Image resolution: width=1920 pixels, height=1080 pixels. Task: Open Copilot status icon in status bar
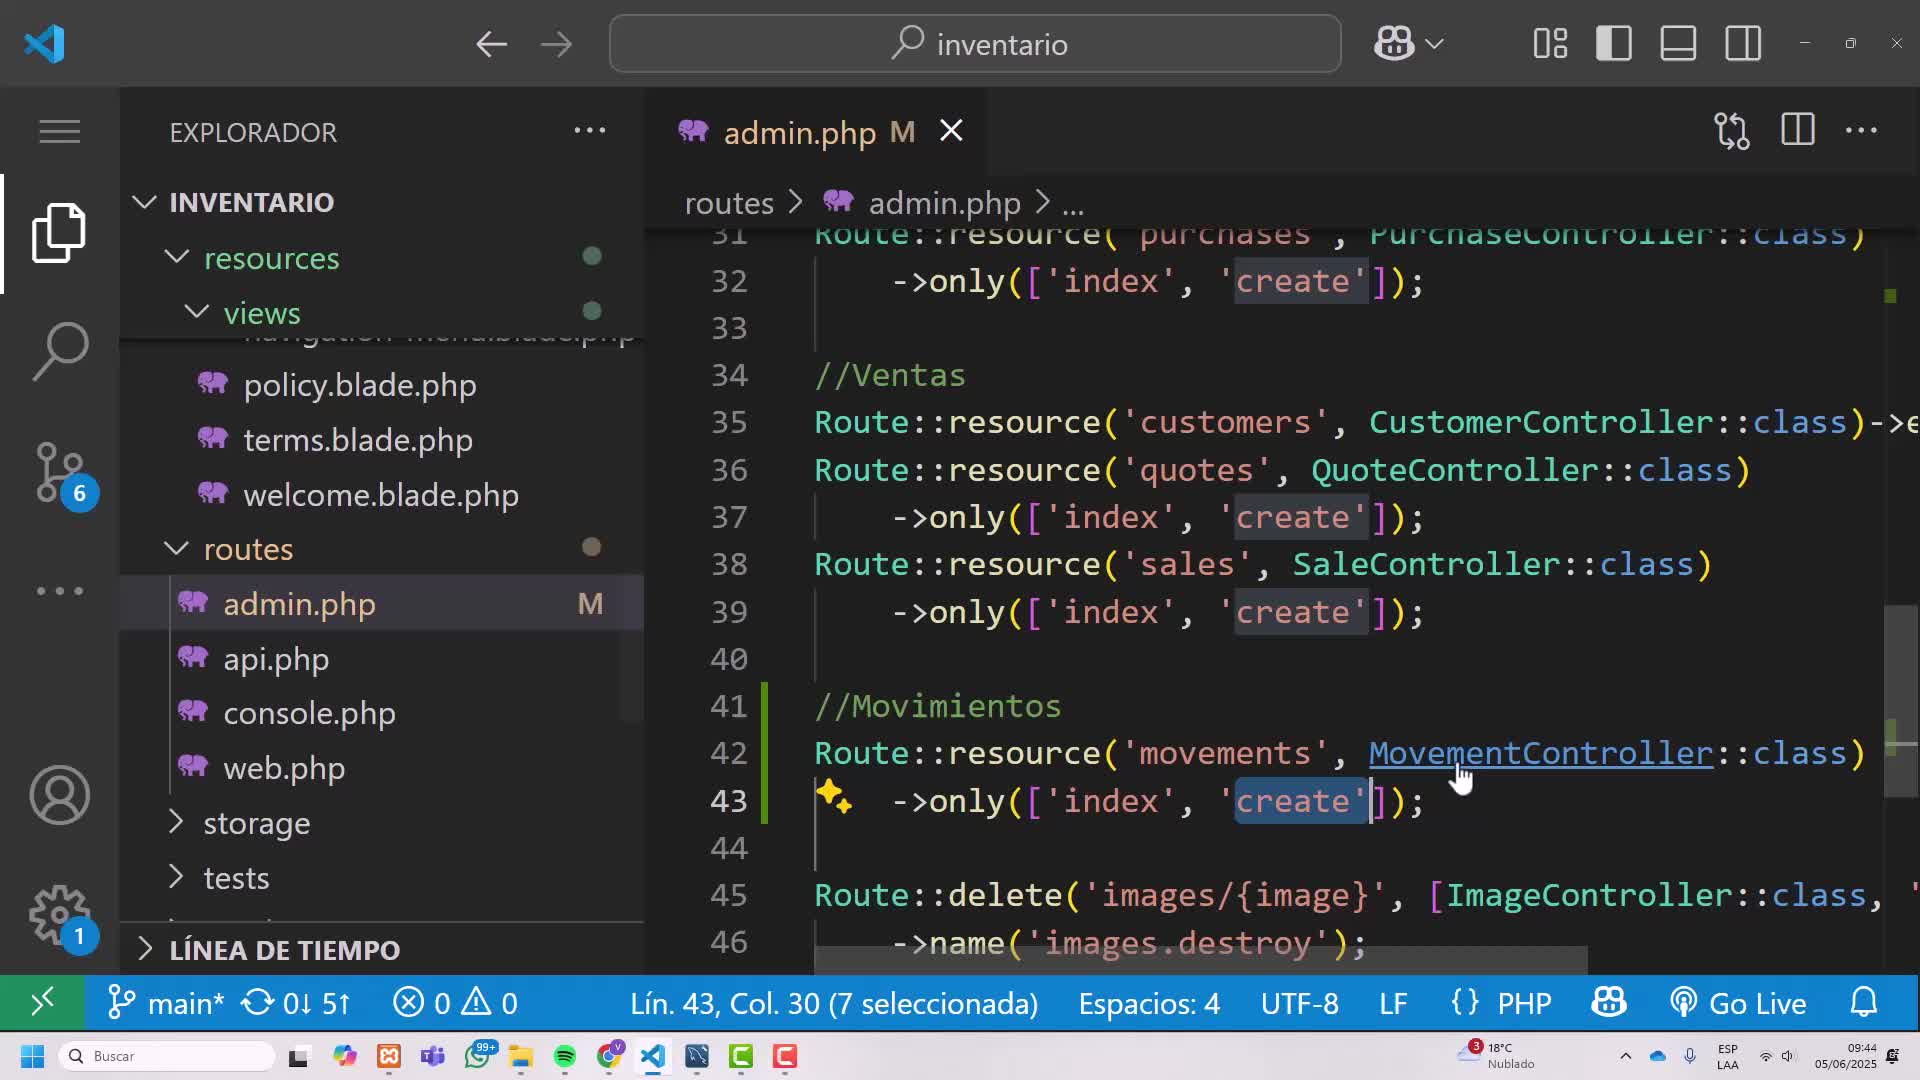(1609, 1003)
